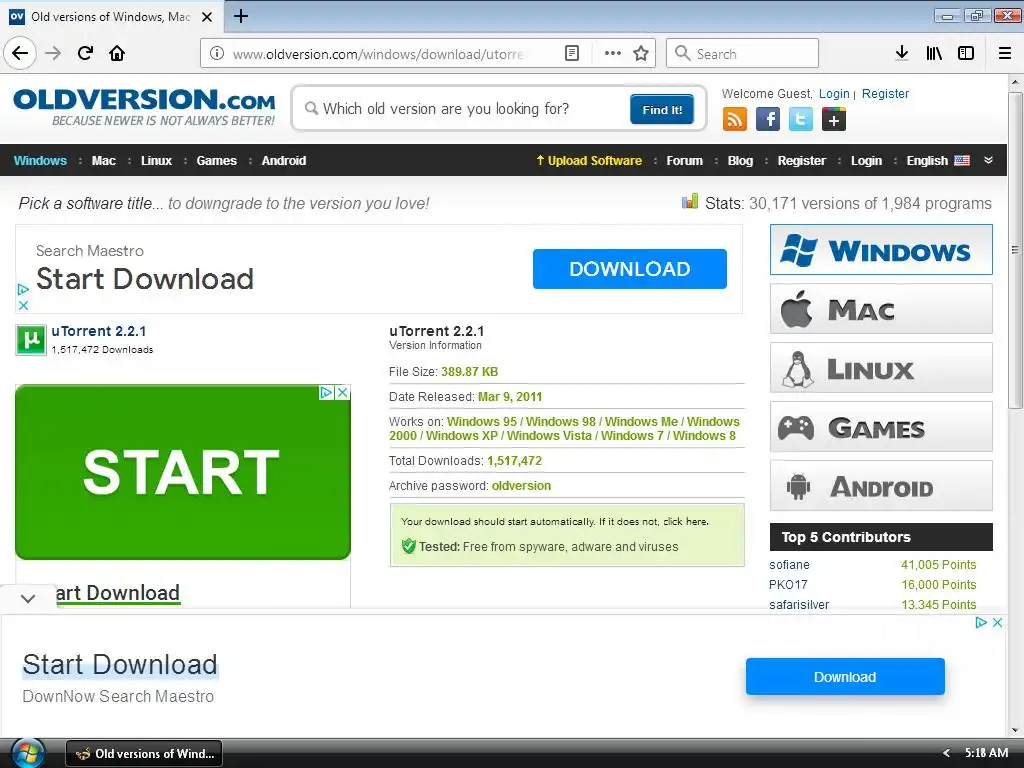
Task: Open the Windows Start orb
Action: [x=26, y=753]
